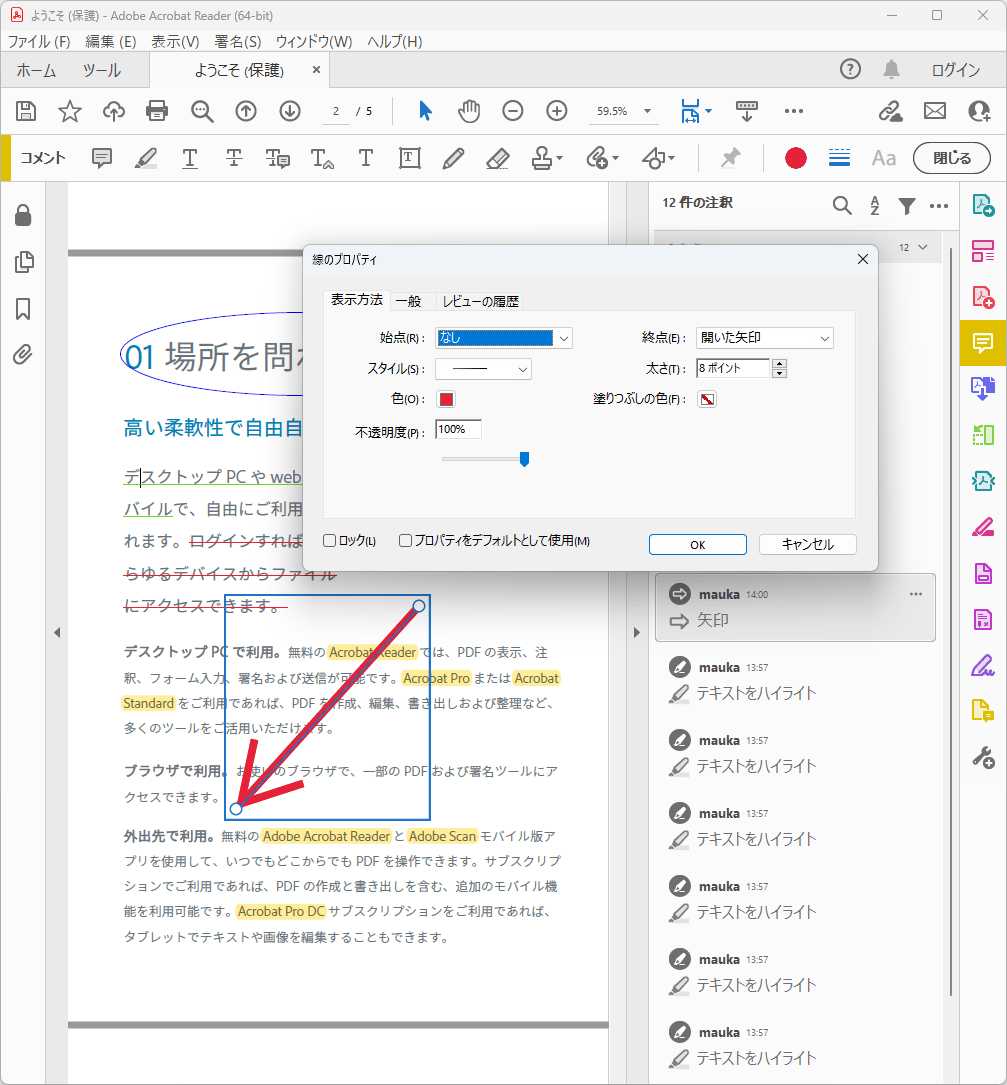Collapse the left navigation pane arrow
Screen dimensions: 1007x1085
point(57,632)
